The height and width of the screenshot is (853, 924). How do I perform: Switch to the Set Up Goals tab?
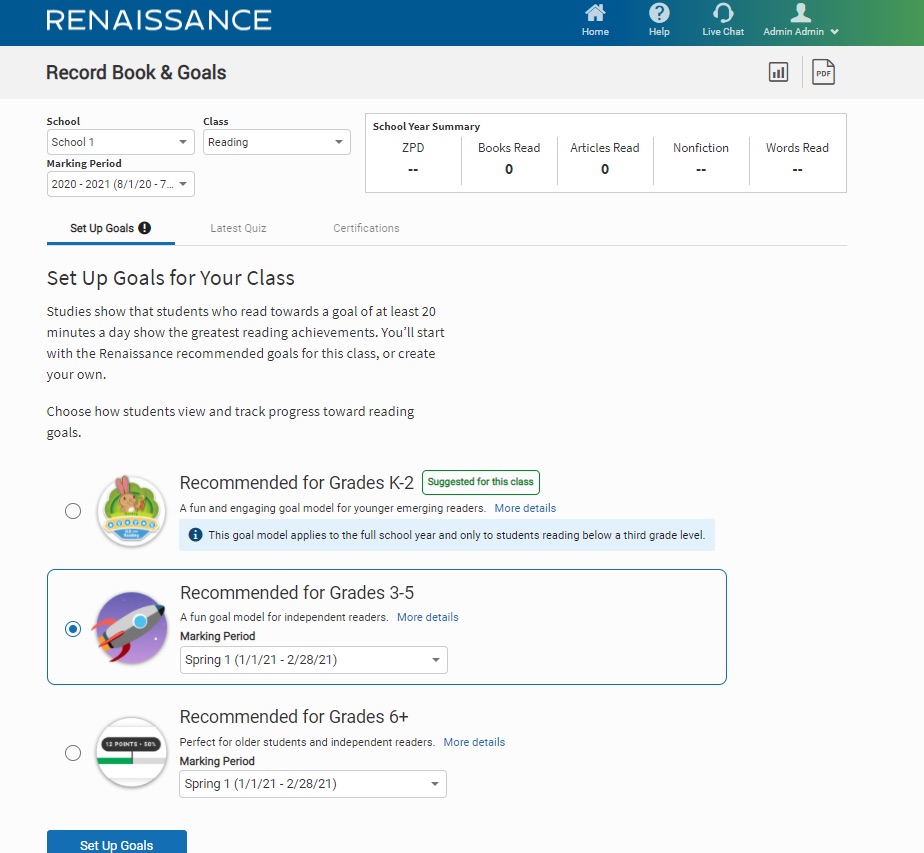(x=111, y=229)
